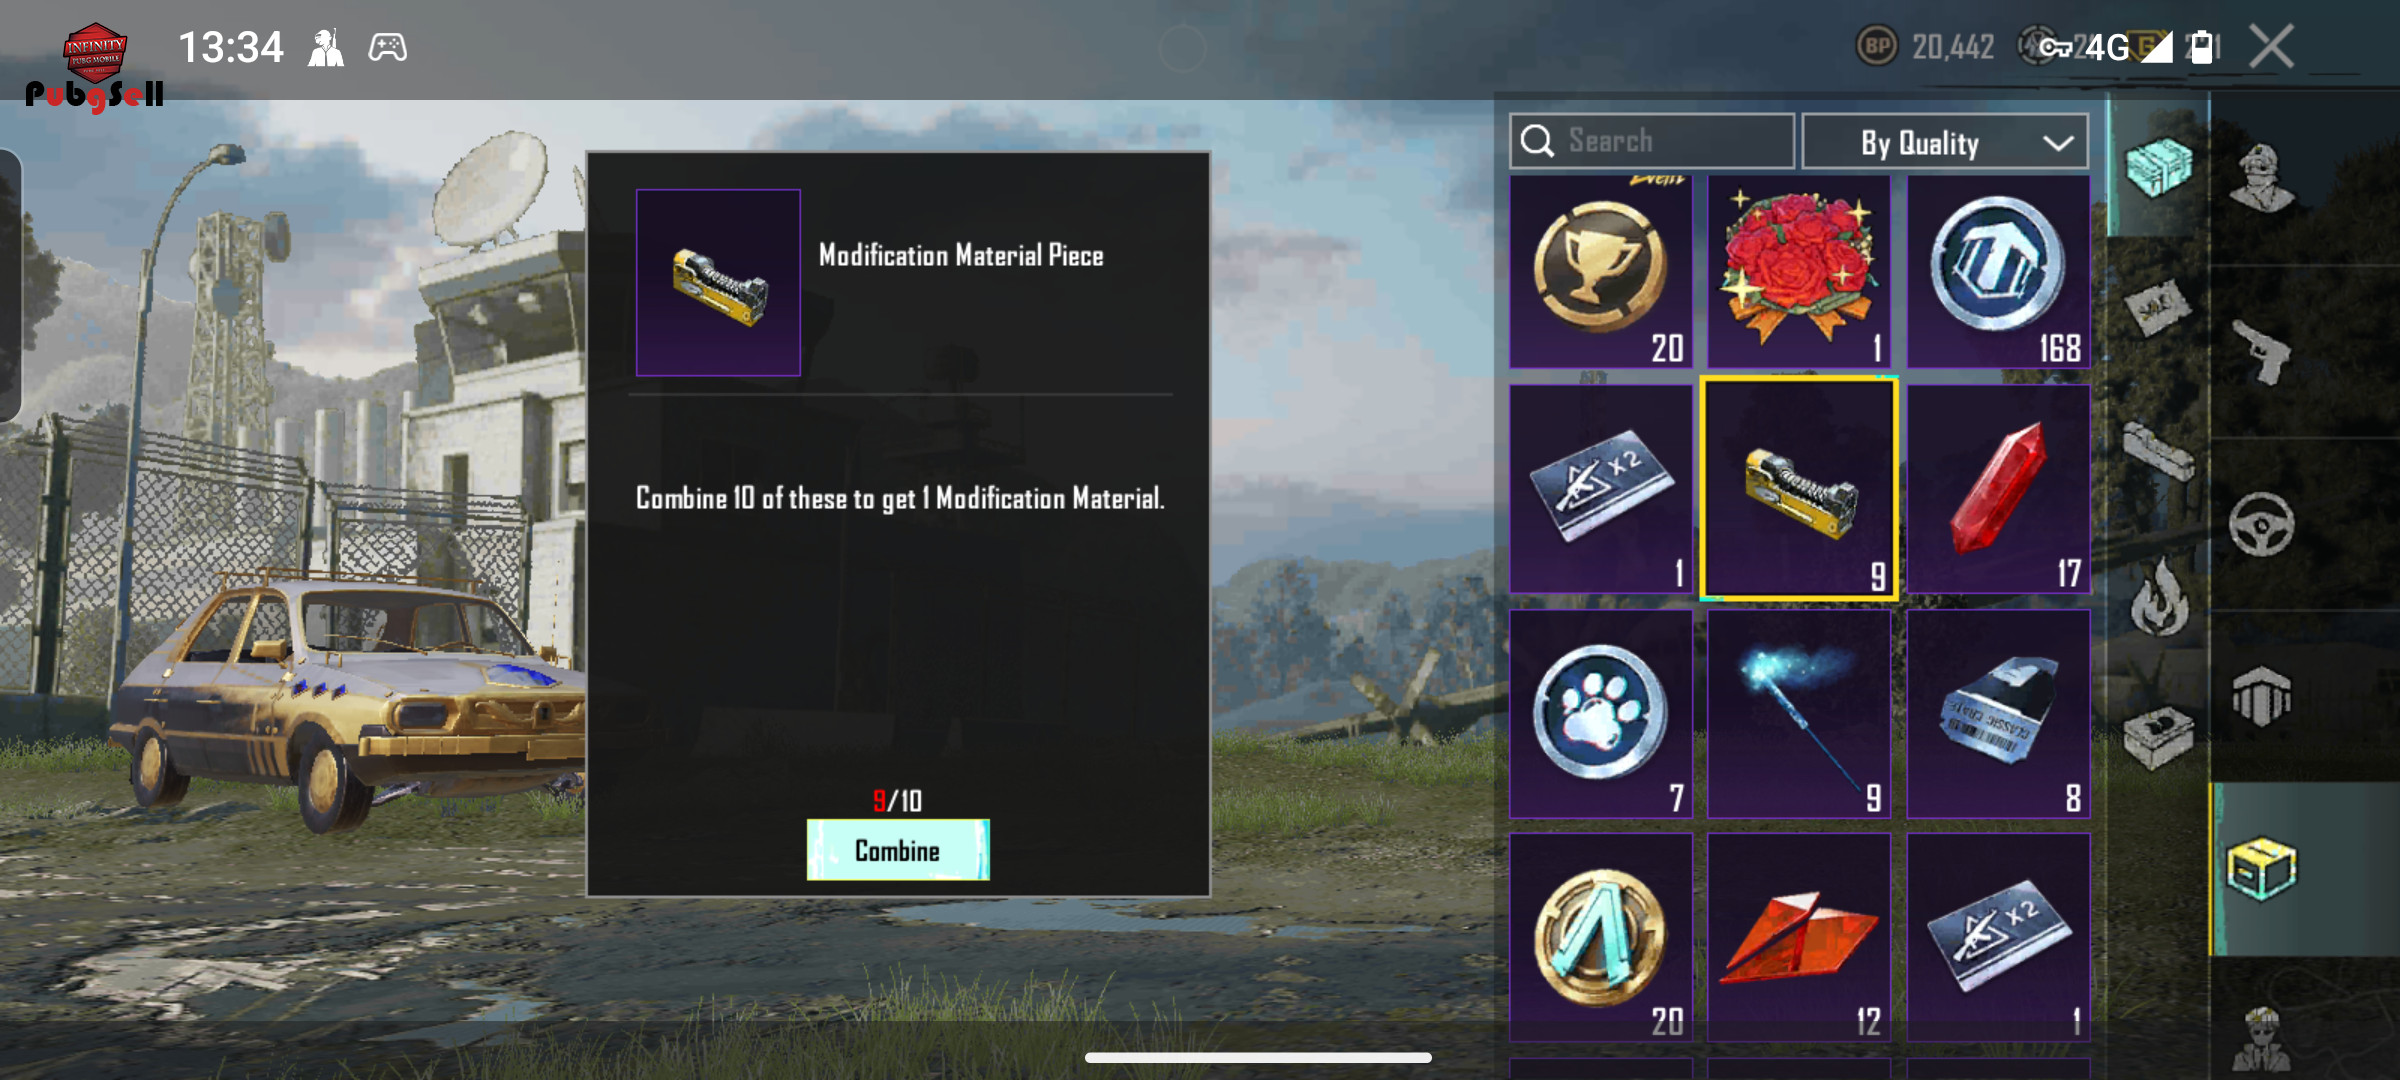The width and height of the screenshot is (2400, 1080).
Task: Select the red crystal item with count 17
Action: pos(1998,489)
